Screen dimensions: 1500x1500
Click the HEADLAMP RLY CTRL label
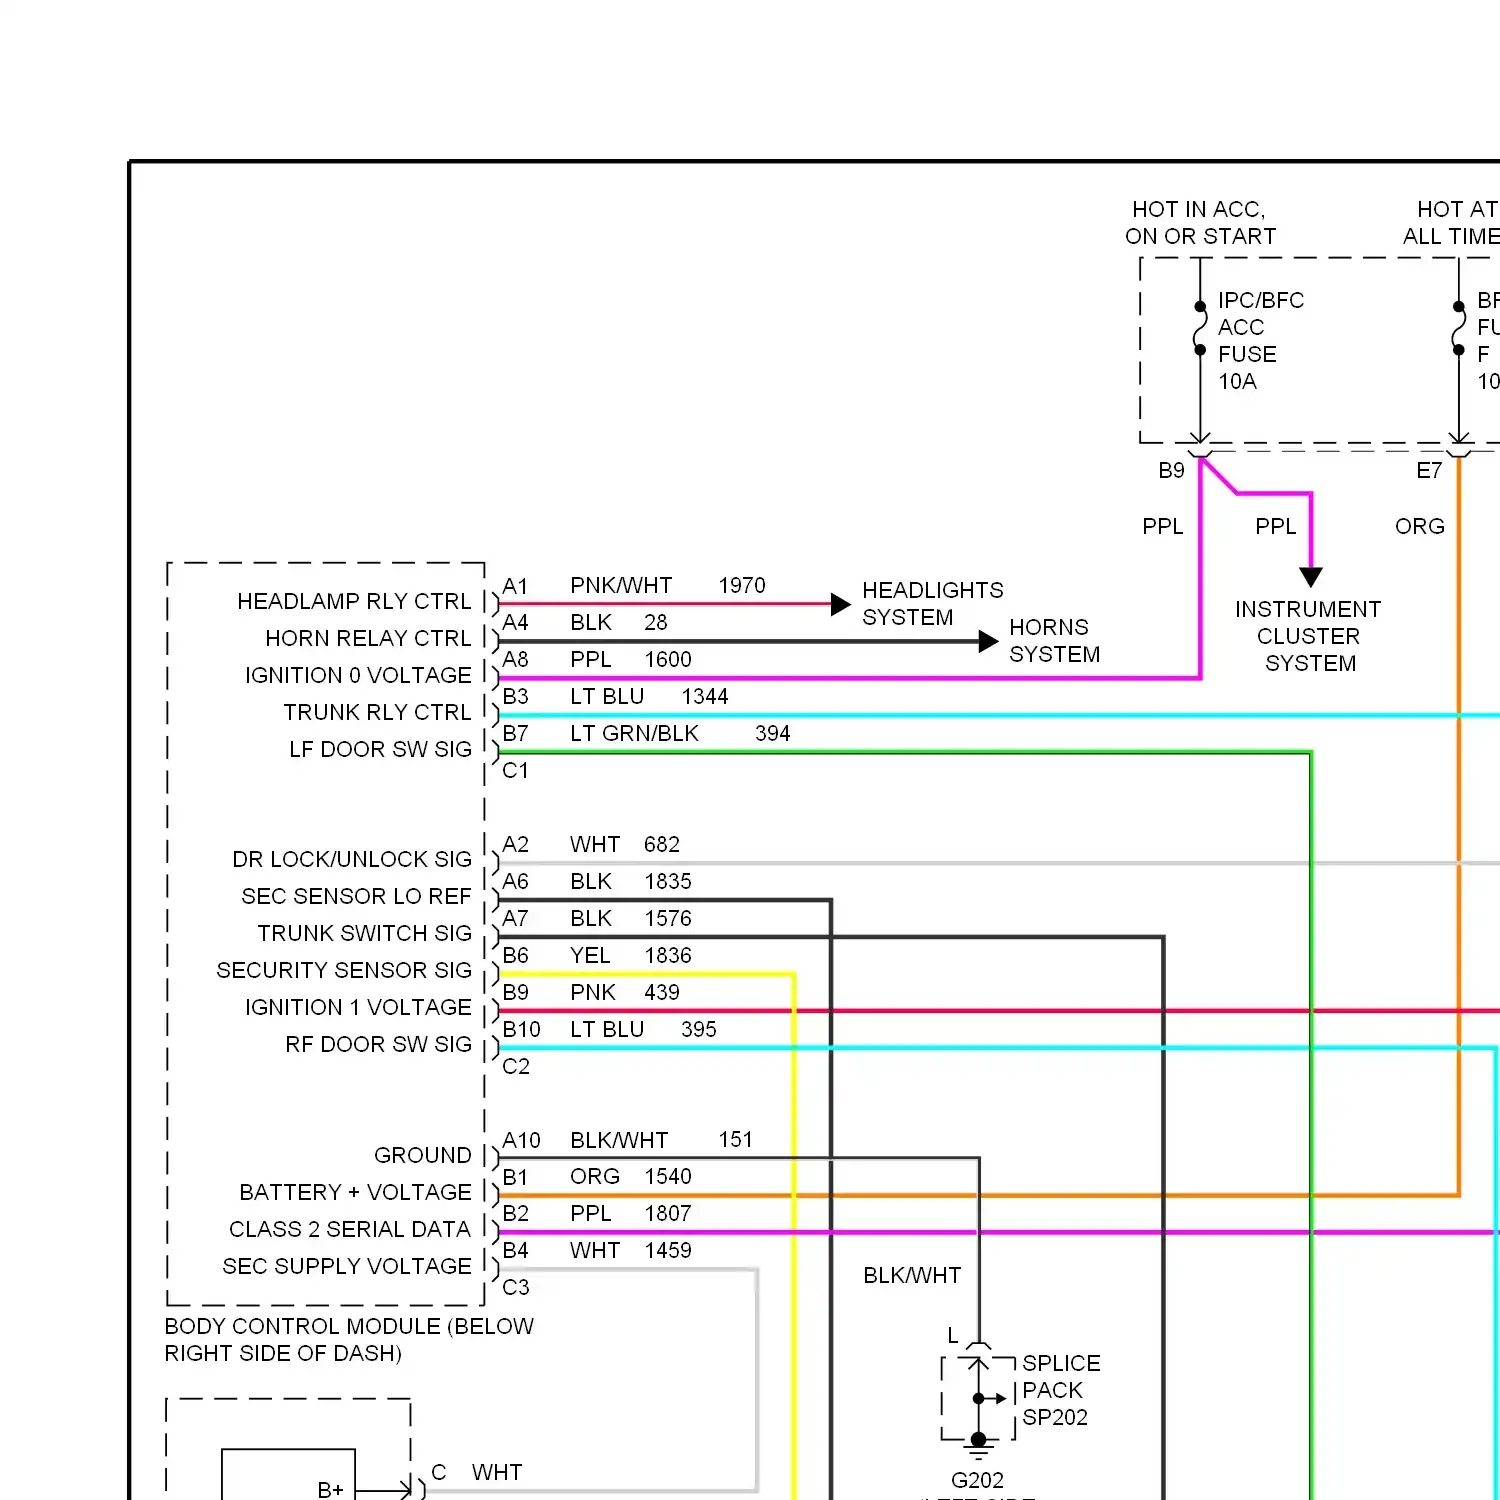354,601
